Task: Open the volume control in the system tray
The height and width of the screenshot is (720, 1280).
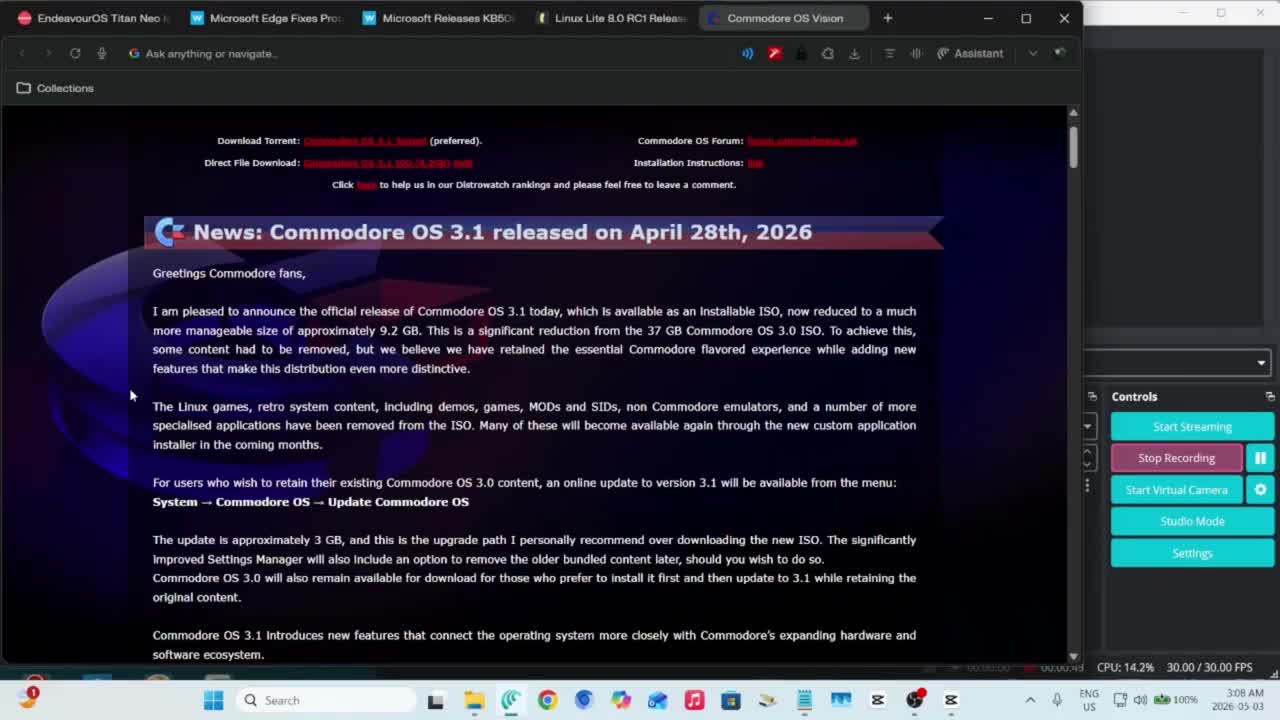Action: point(1140,700)
